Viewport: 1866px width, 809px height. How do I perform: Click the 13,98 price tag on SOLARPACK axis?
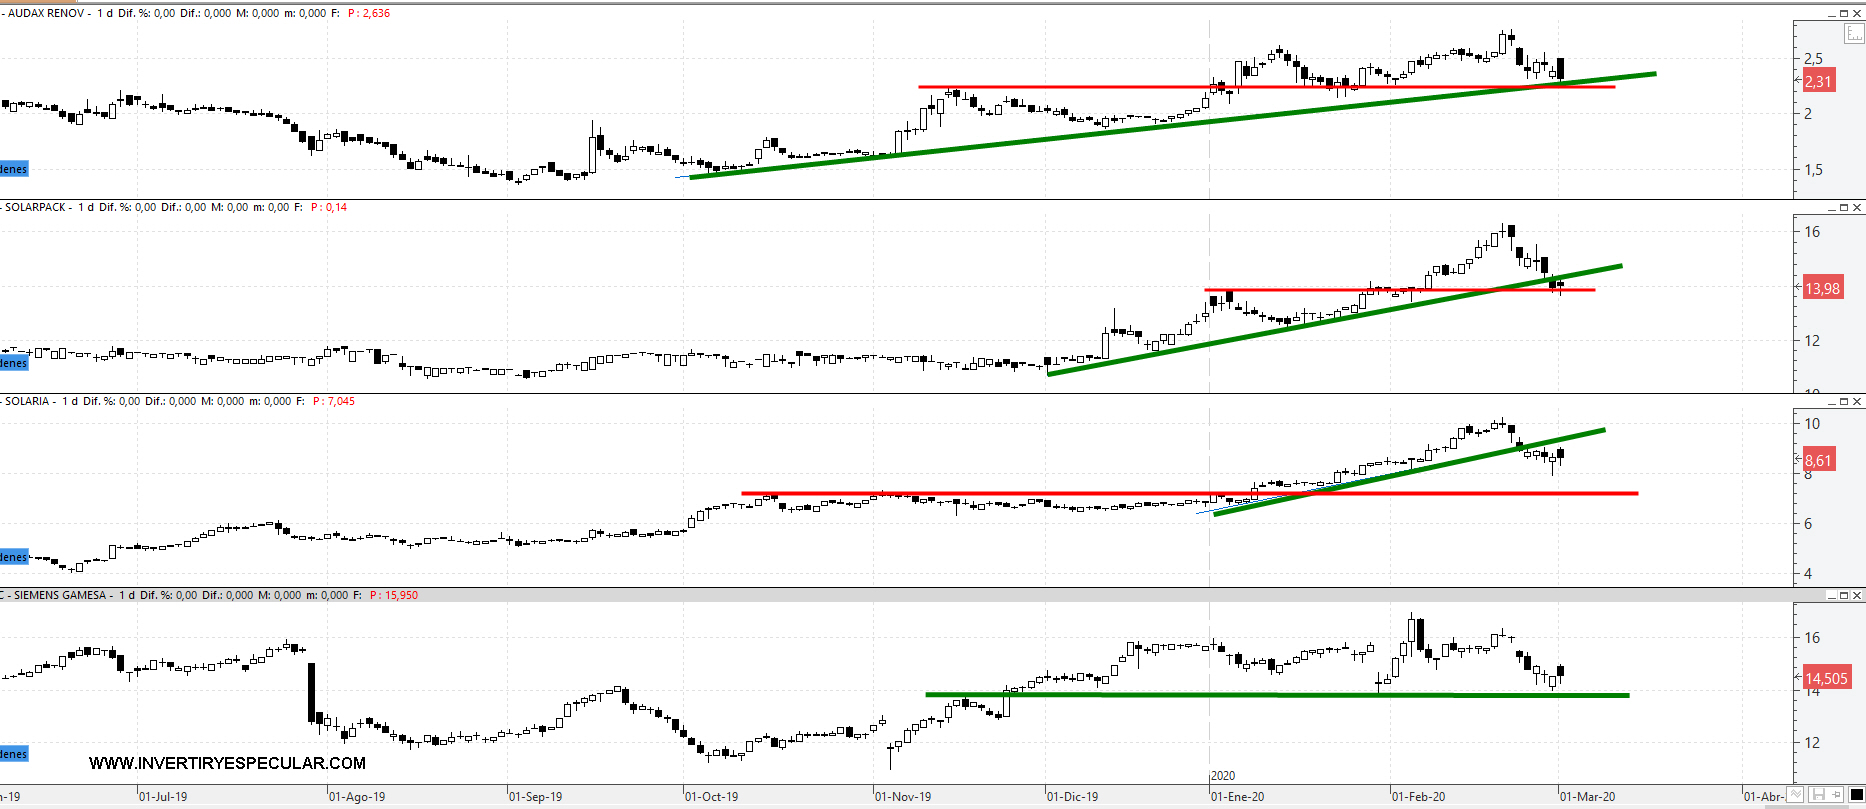click(x=1821, y=288)
